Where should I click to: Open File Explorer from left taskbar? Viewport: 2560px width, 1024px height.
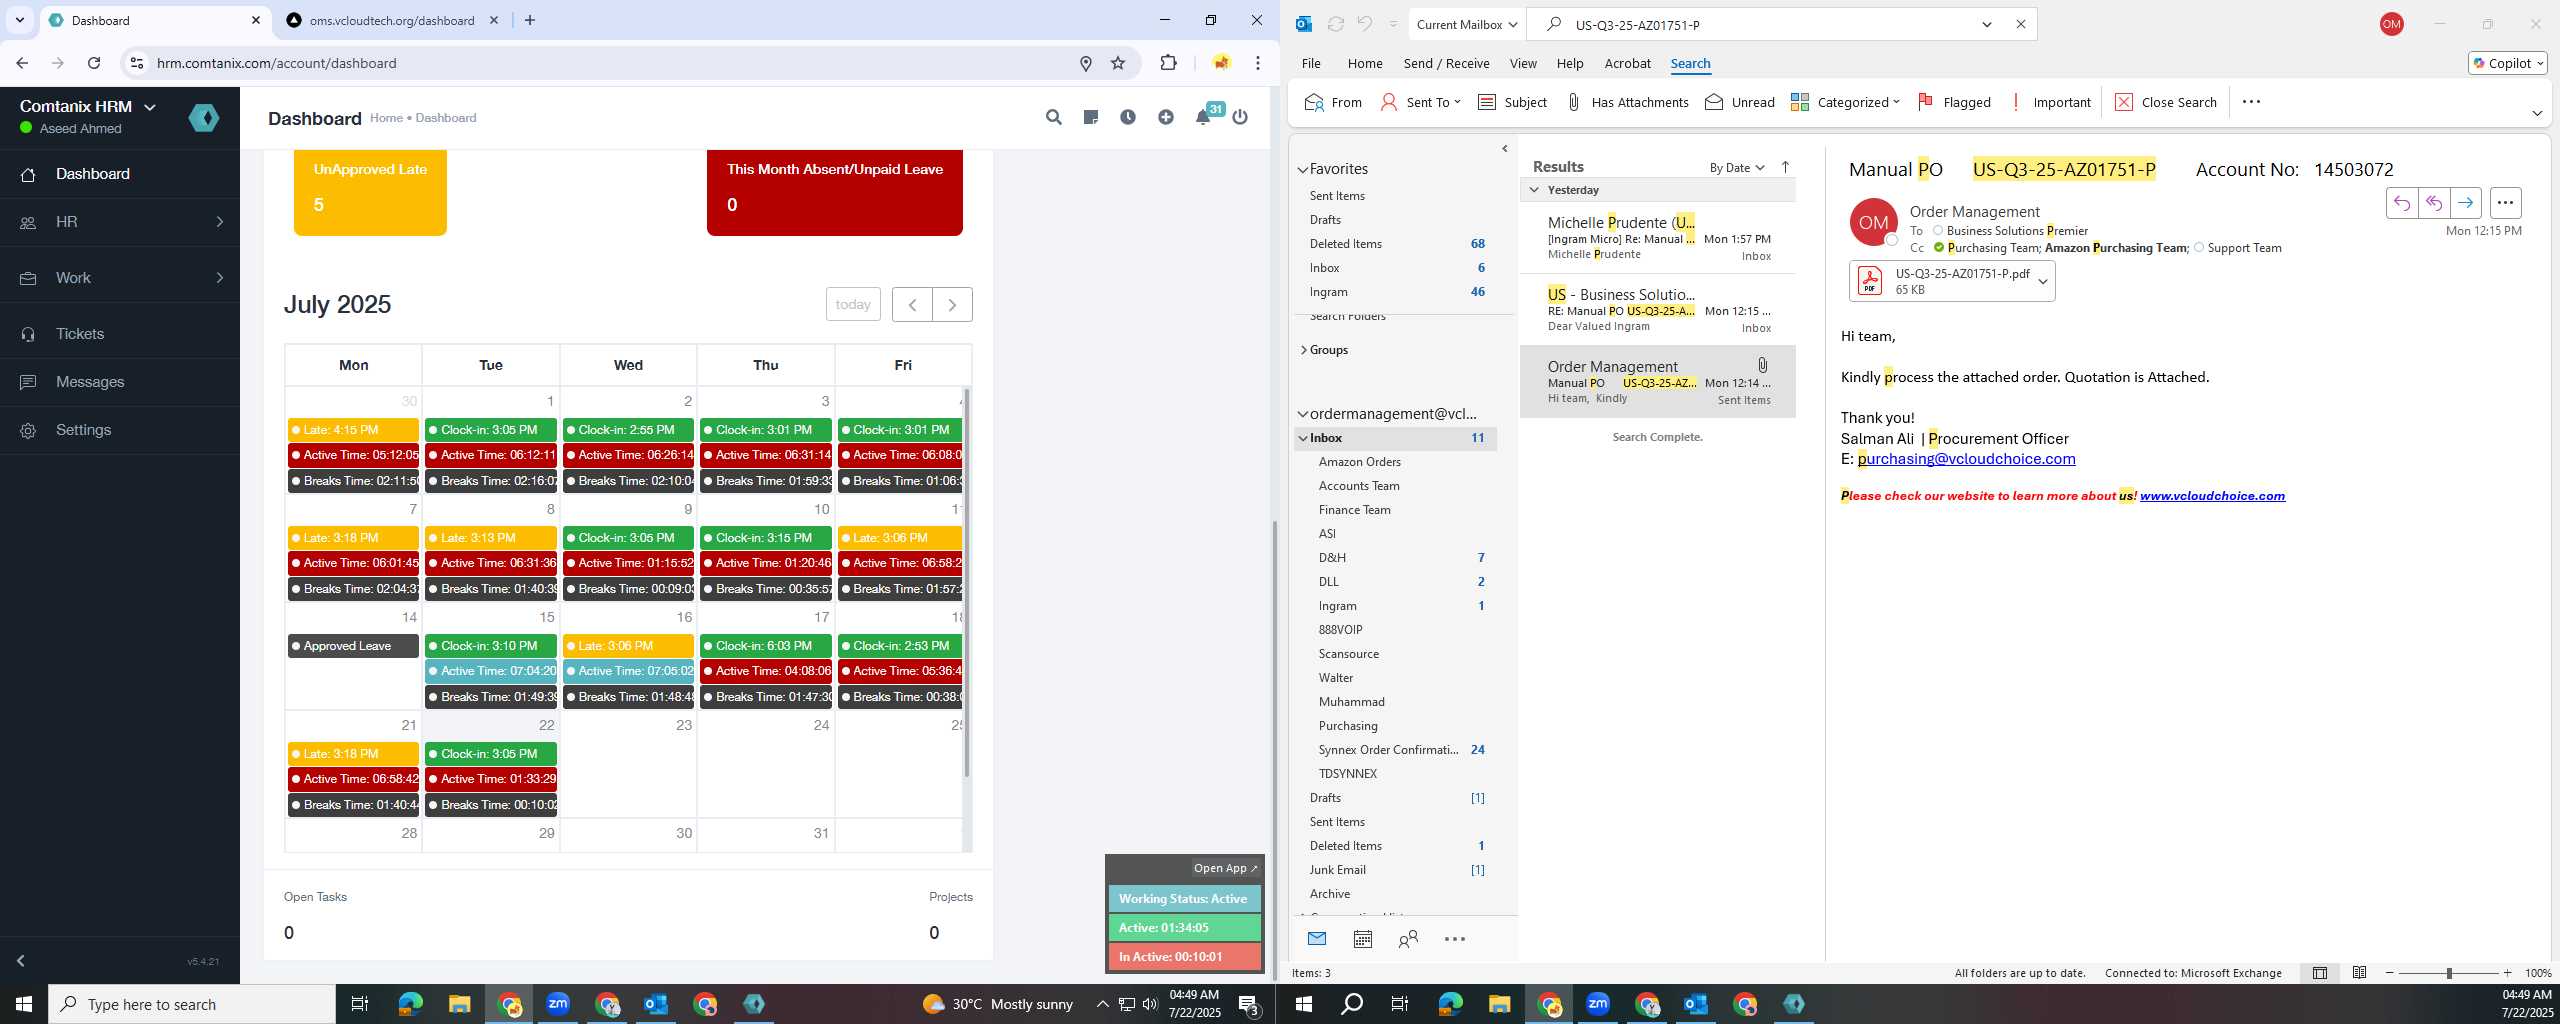tap(459, 1004)
